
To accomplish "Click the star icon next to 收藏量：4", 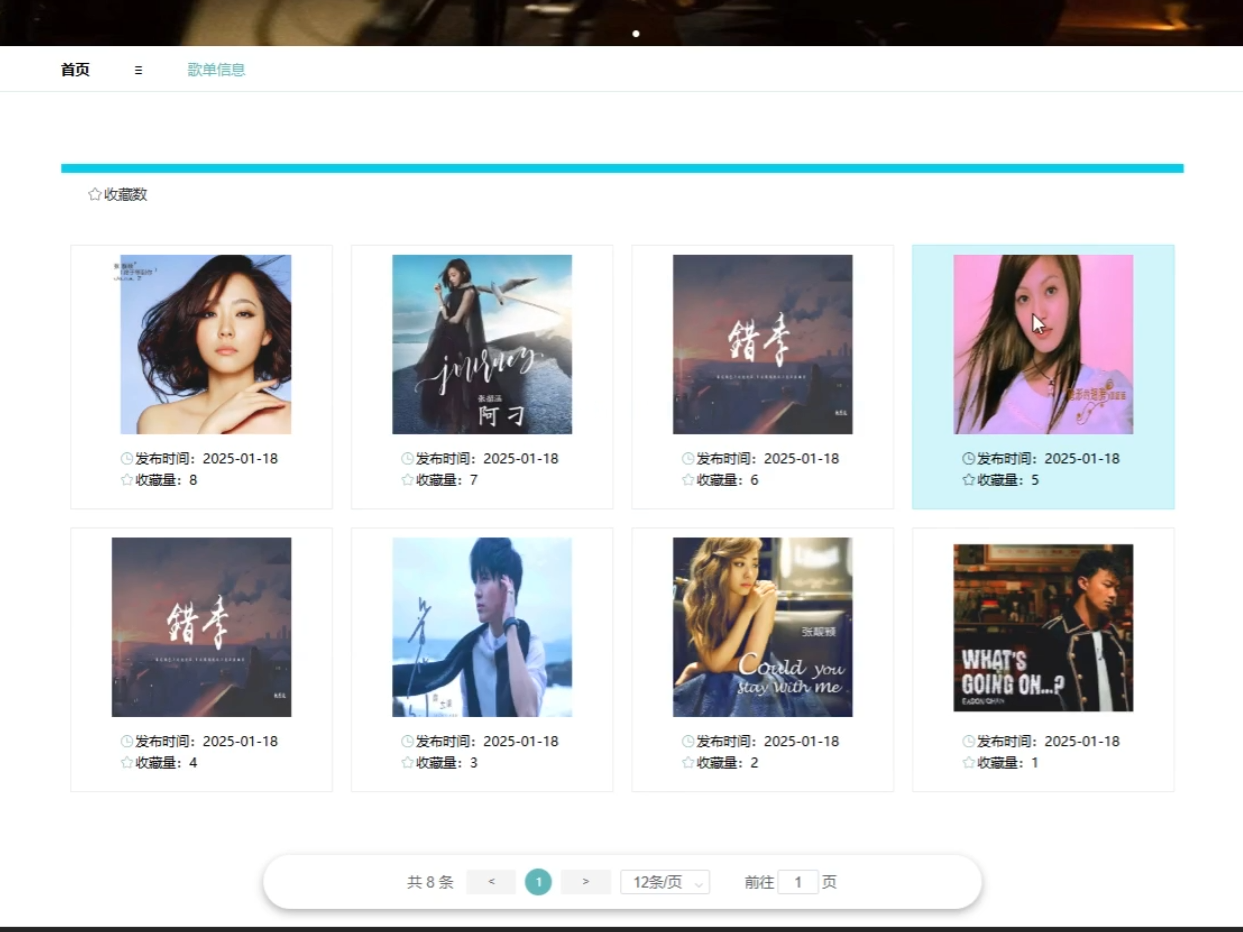I will tap(127, 763).
